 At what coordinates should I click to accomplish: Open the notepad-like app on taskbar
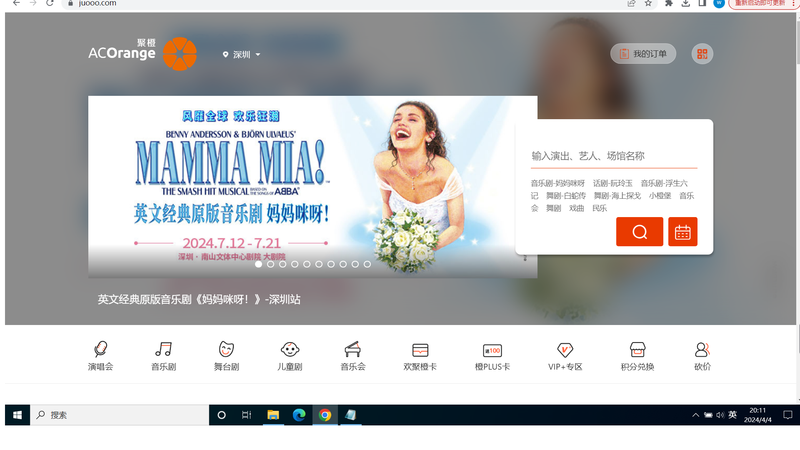[x=351, y=415]
